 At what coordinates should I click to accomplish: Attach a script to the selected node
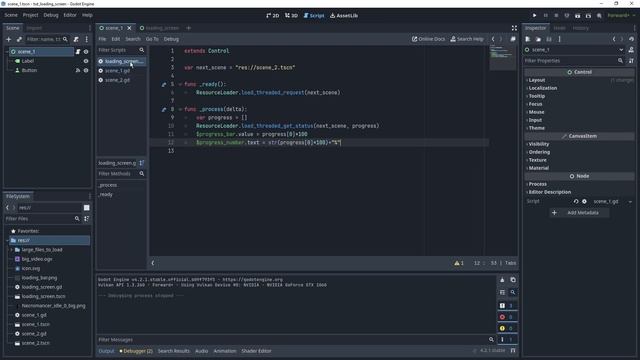point(76,39)
